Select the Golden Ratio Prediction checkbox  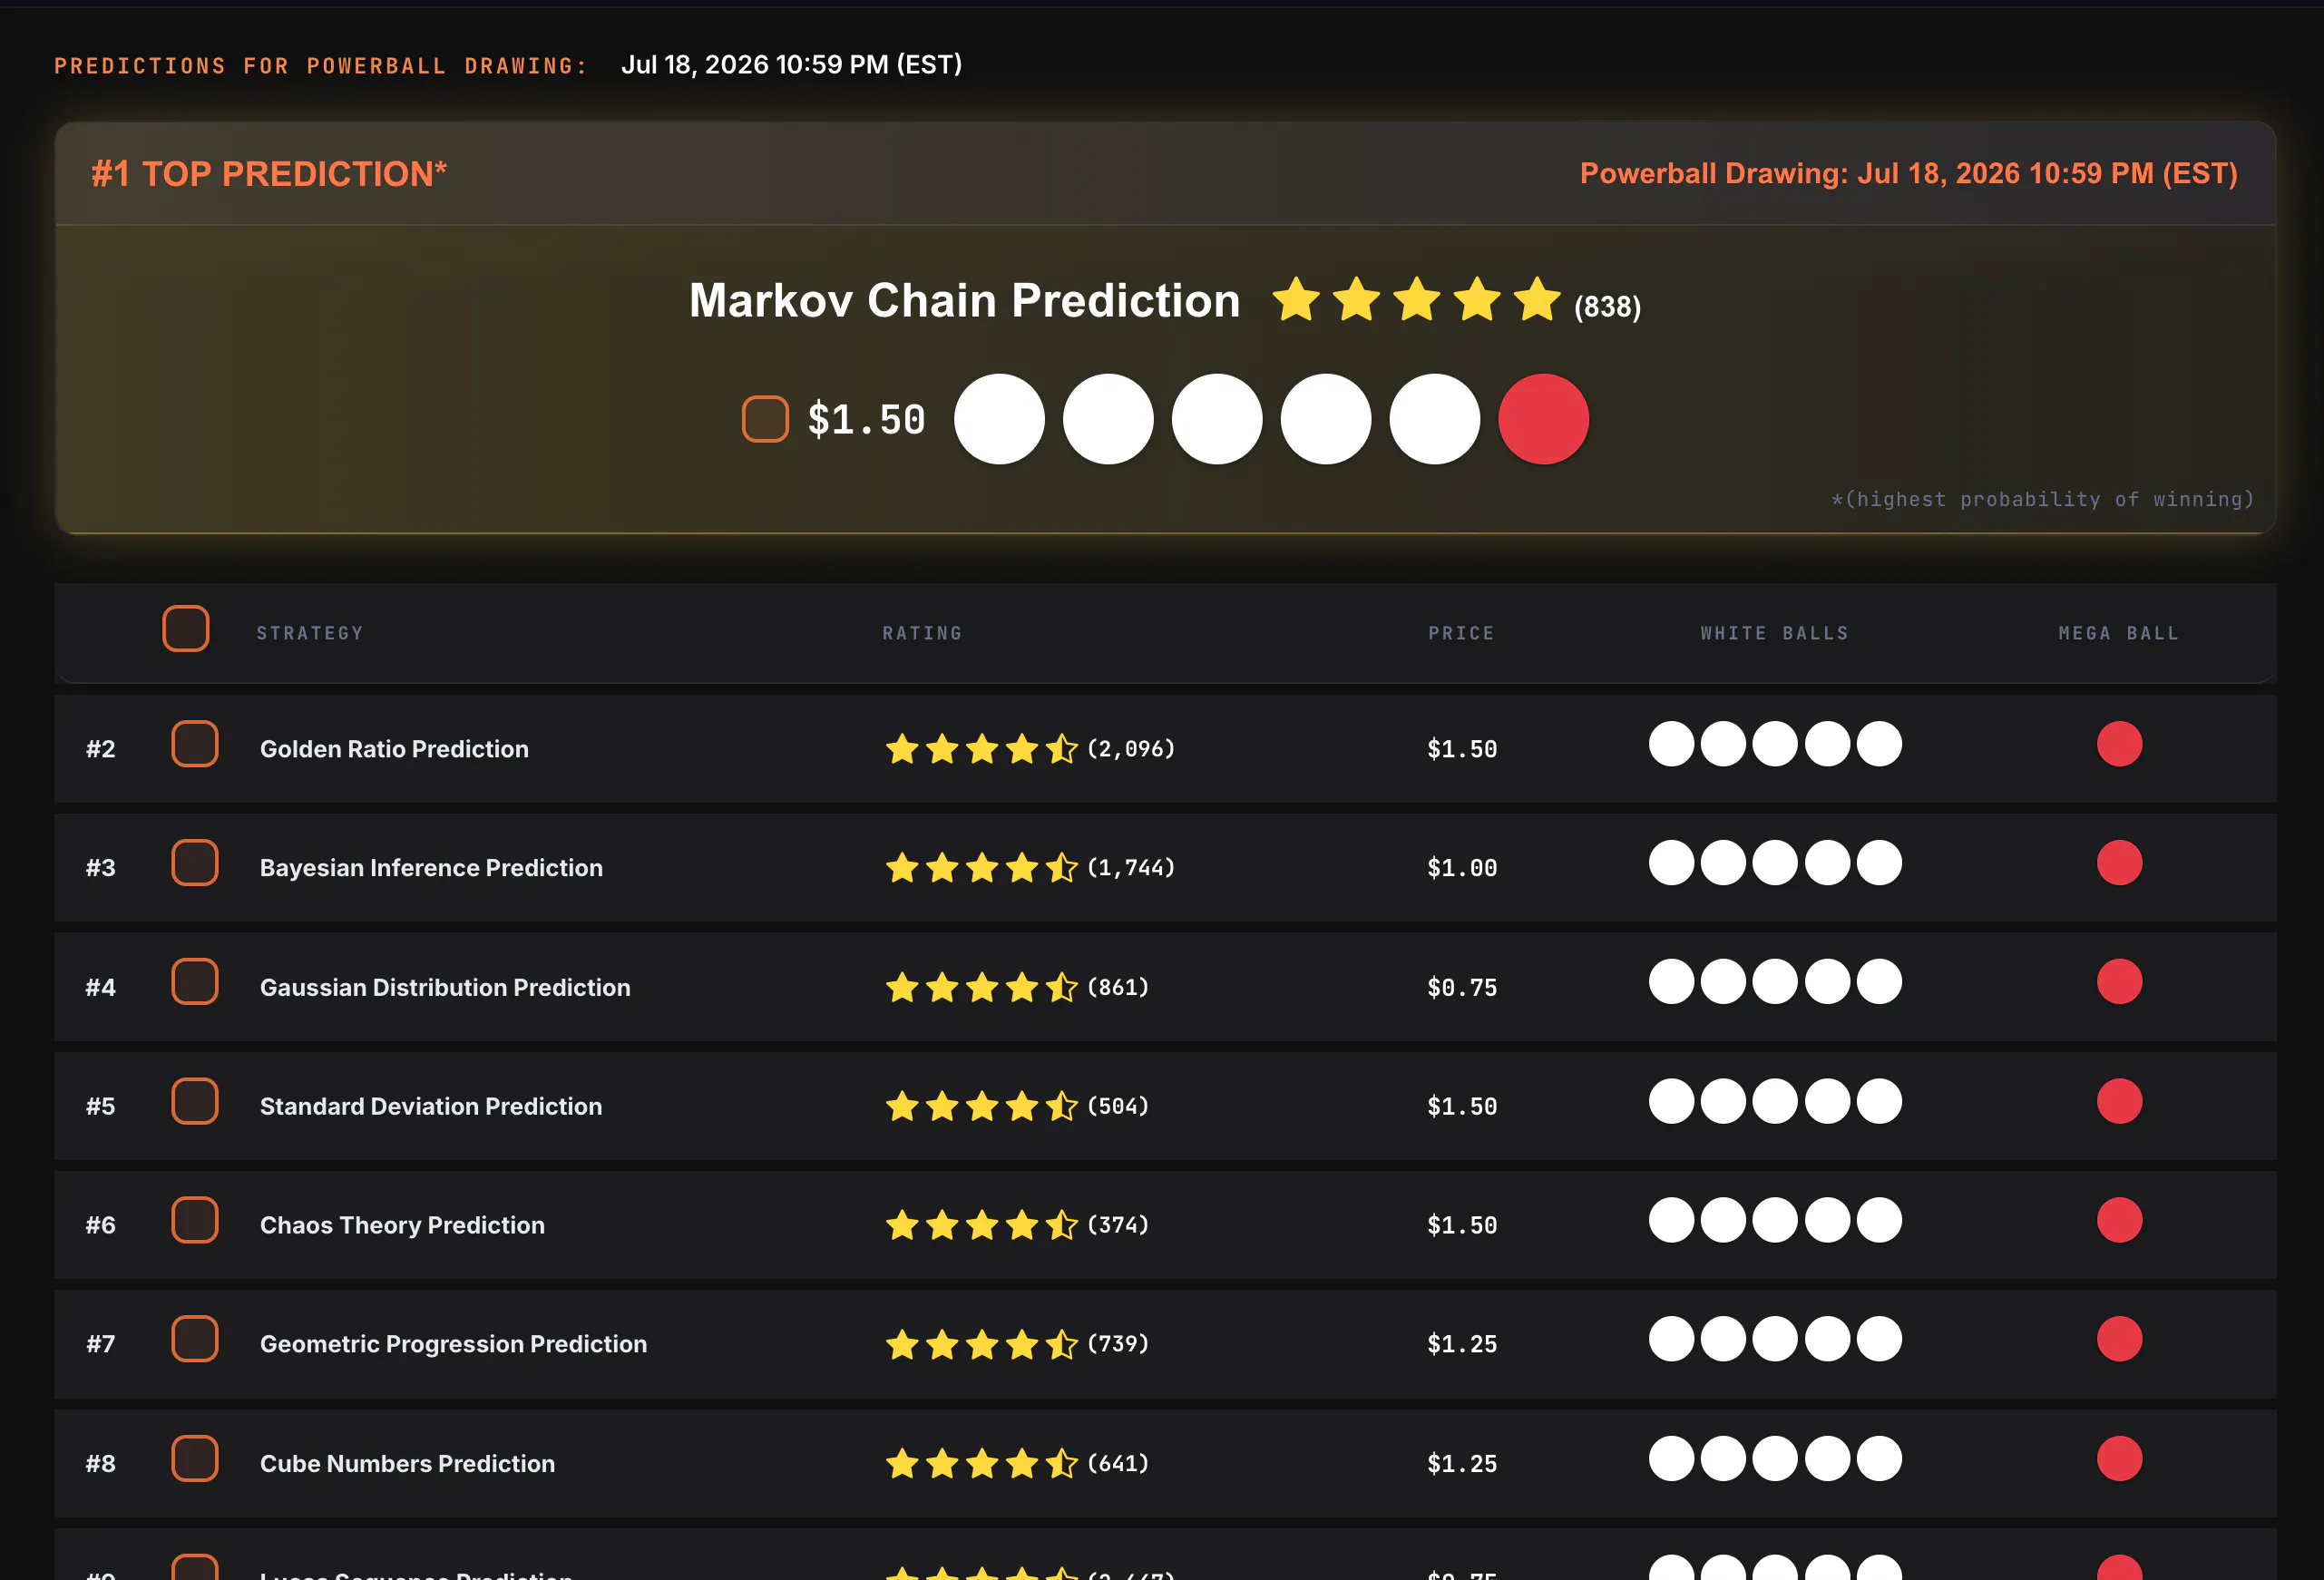(195, 744)
